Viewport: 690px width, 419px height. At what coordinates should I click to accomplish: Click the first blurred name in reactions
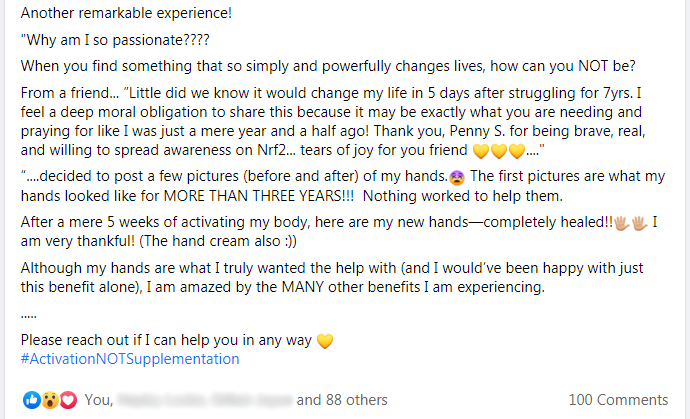[x=161, y=400]
